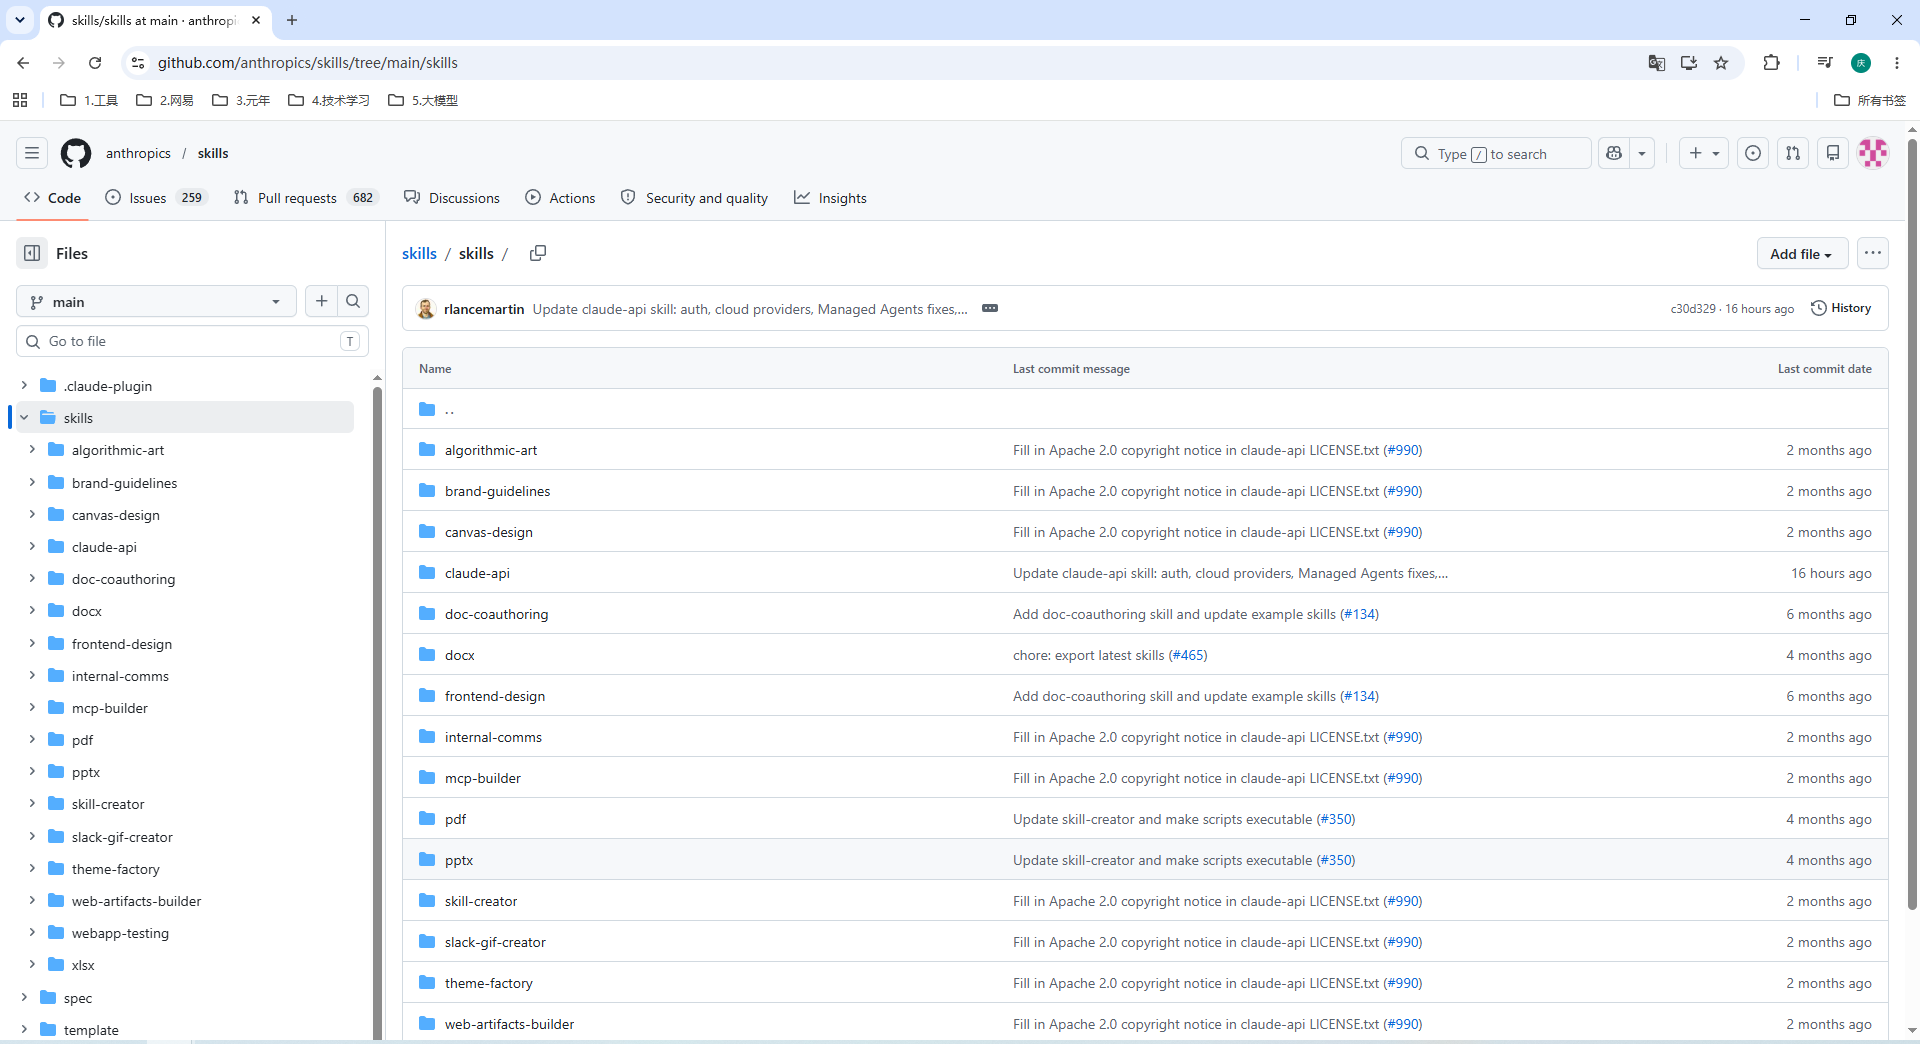Open the 所有书签 all bookmarks folder
Screen dimensions: 1920x1044
1870,100
